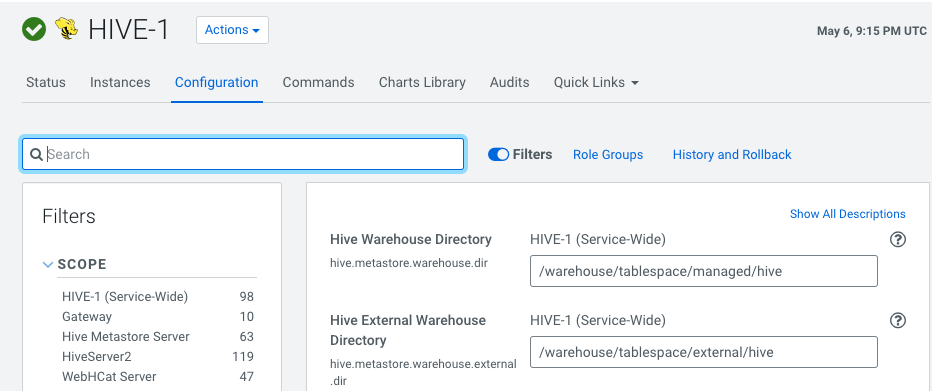Click the Hive External Warehouse Directory label

pos(408,330)
